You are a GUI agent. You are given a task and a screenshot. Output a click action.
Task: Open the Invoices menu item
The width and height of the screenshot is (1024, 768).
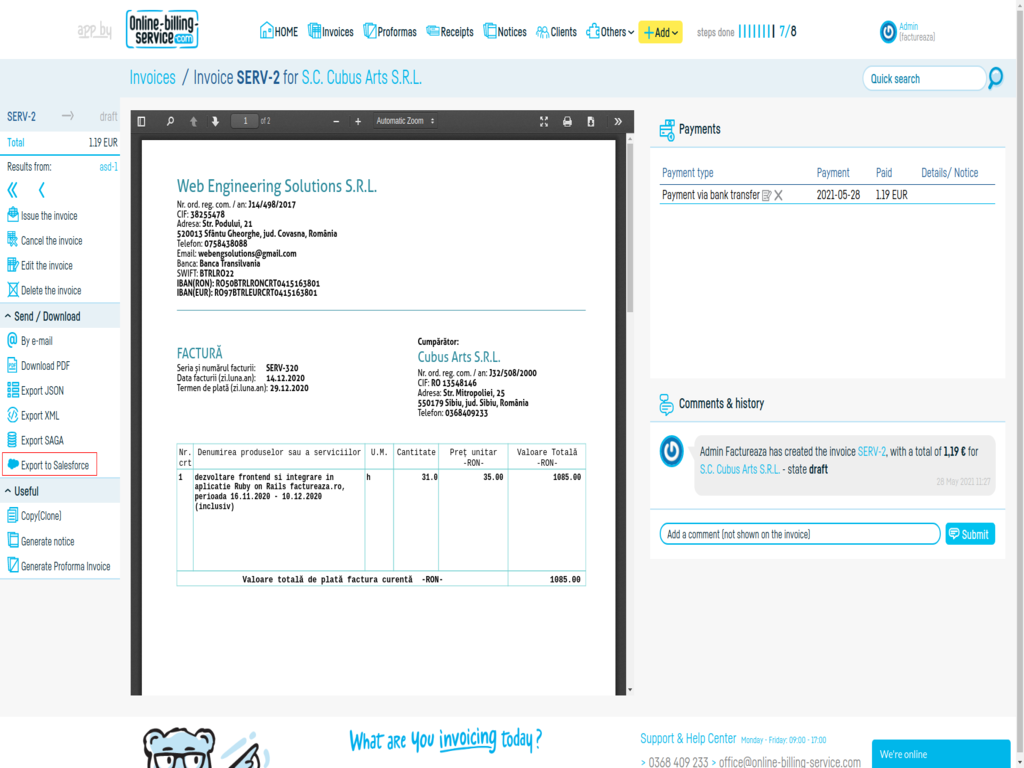(330, 32)
